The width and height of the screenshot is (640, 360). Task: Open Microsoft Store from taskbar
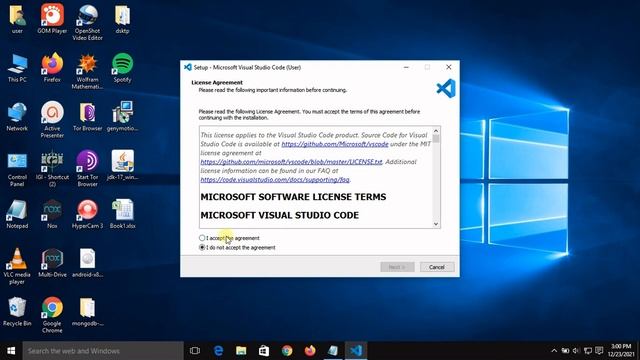tap(264, 351)
